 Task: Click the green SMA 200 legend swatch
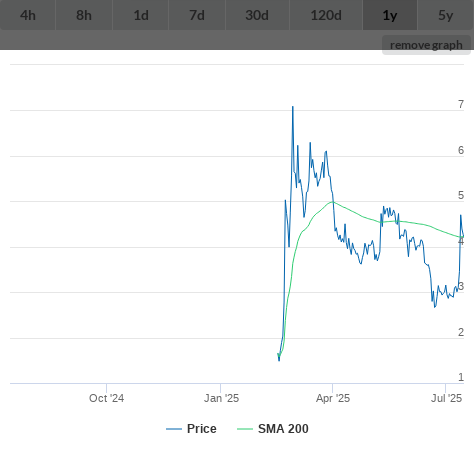245,429
